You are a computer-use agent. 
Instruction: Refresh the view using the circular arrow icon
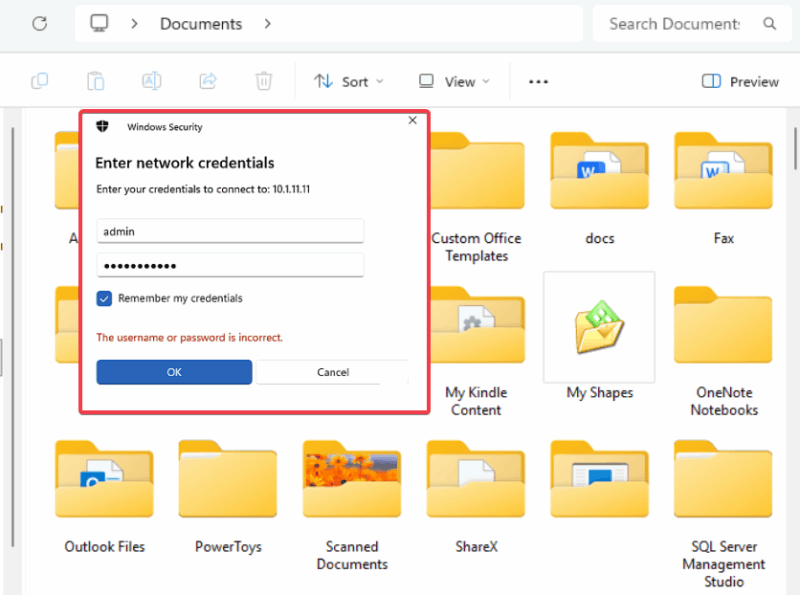(x=38, y=23)
